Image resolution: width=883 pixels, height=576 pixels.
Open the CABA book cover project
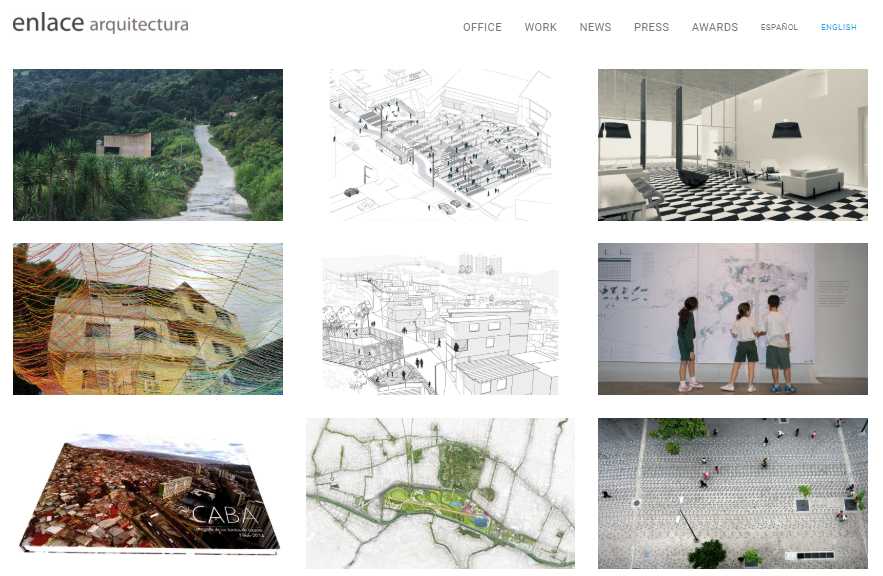tap(148, 494)
